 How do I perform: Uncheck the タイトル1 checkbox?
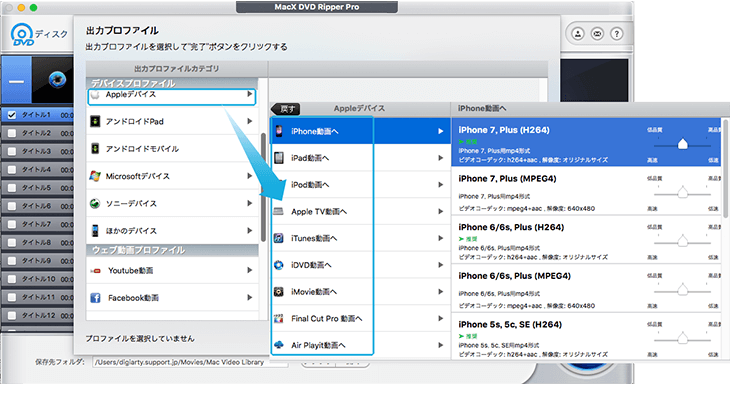click(x=11, y=115)
